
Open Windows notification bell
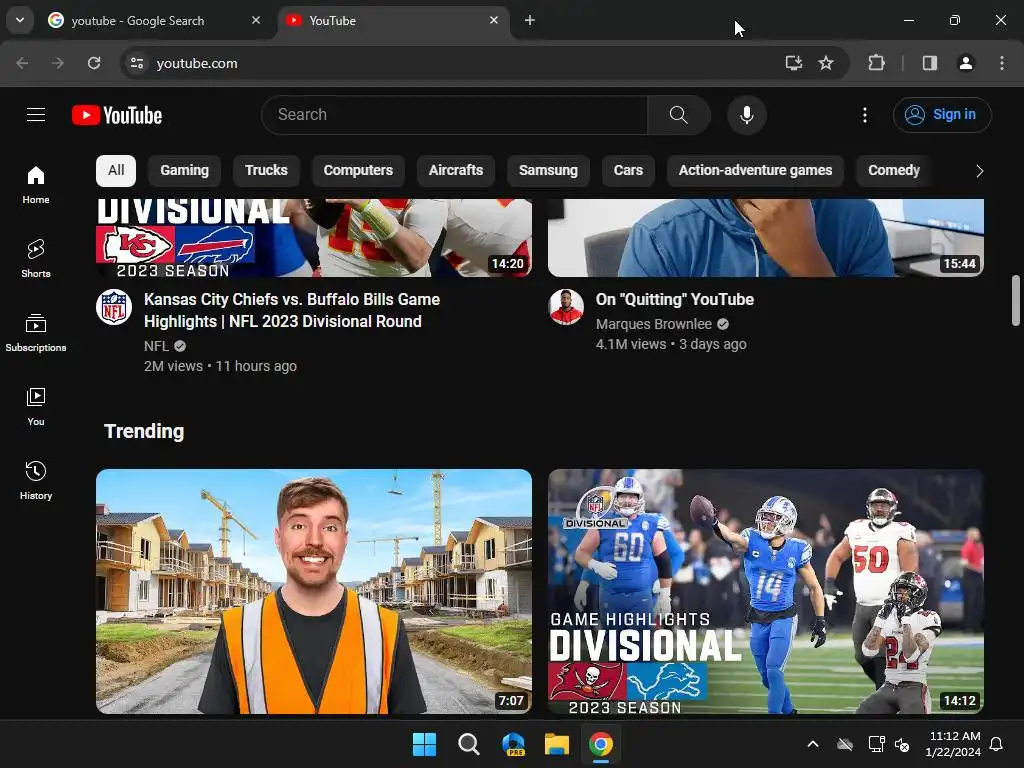(x=997, y=744)
